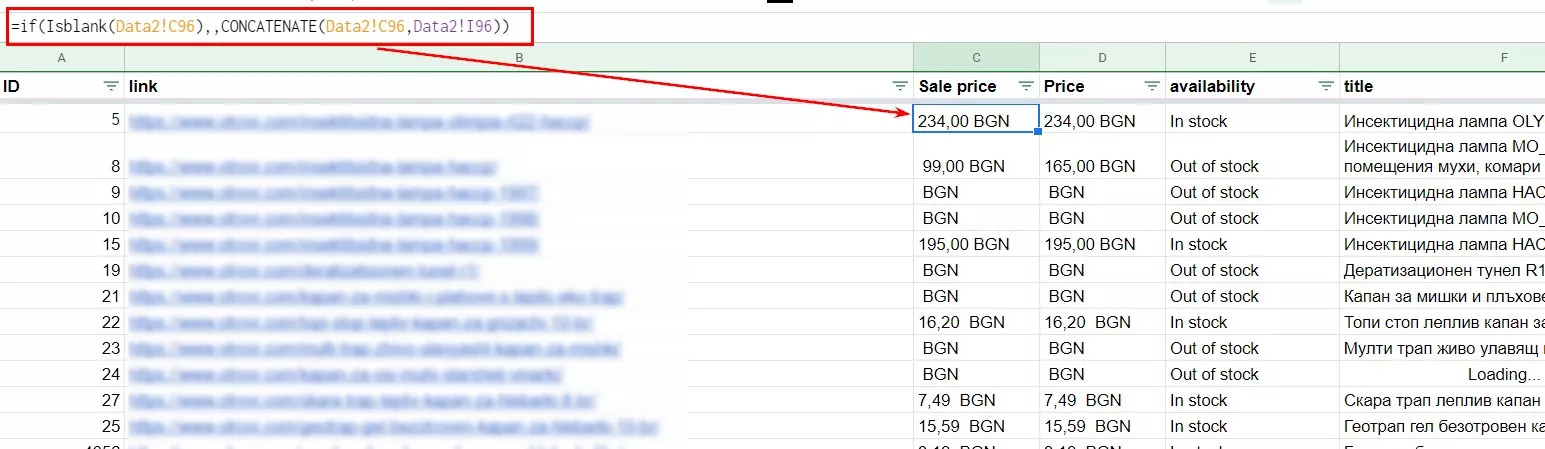The height and width of the screenshot is (449, 1545).
Task: Open the filter menu for the ID column
Action: point(111,87)
